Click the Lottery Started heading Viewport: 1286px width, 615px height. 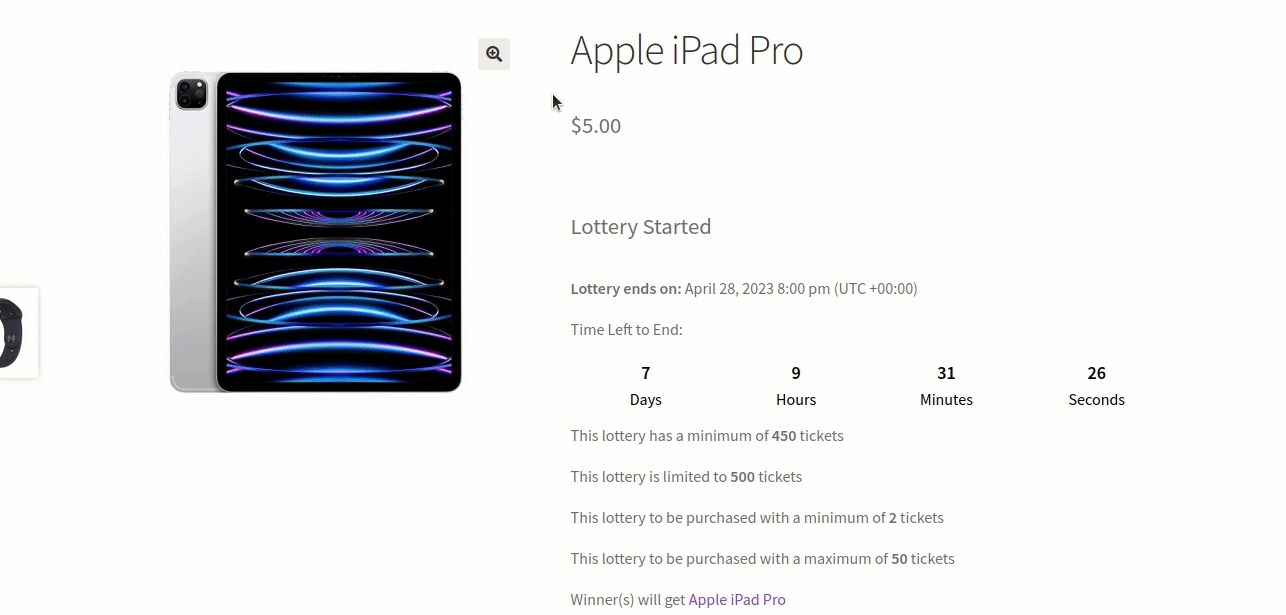(x=641, y=227)
